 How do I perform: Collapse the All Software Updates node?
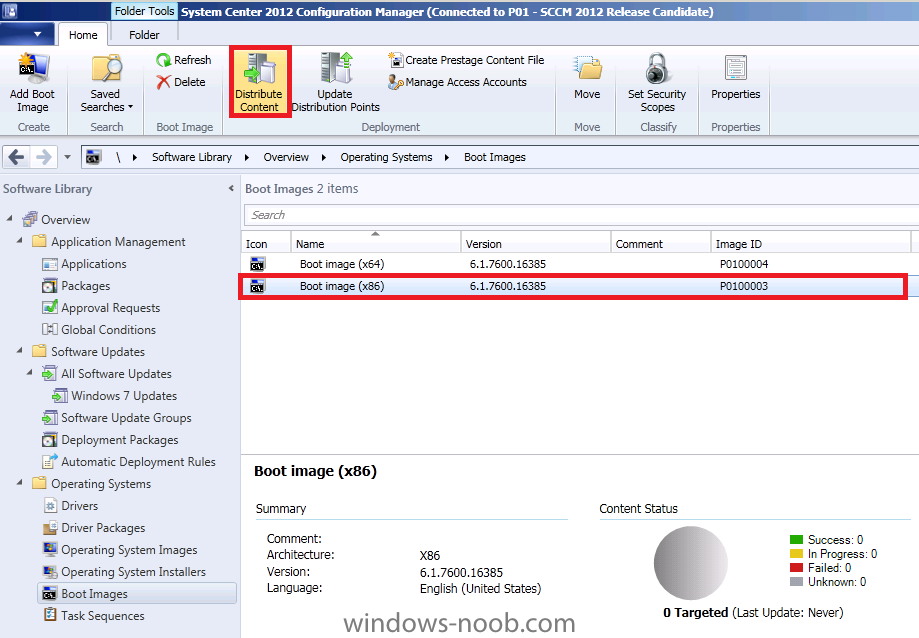(30, 372)
